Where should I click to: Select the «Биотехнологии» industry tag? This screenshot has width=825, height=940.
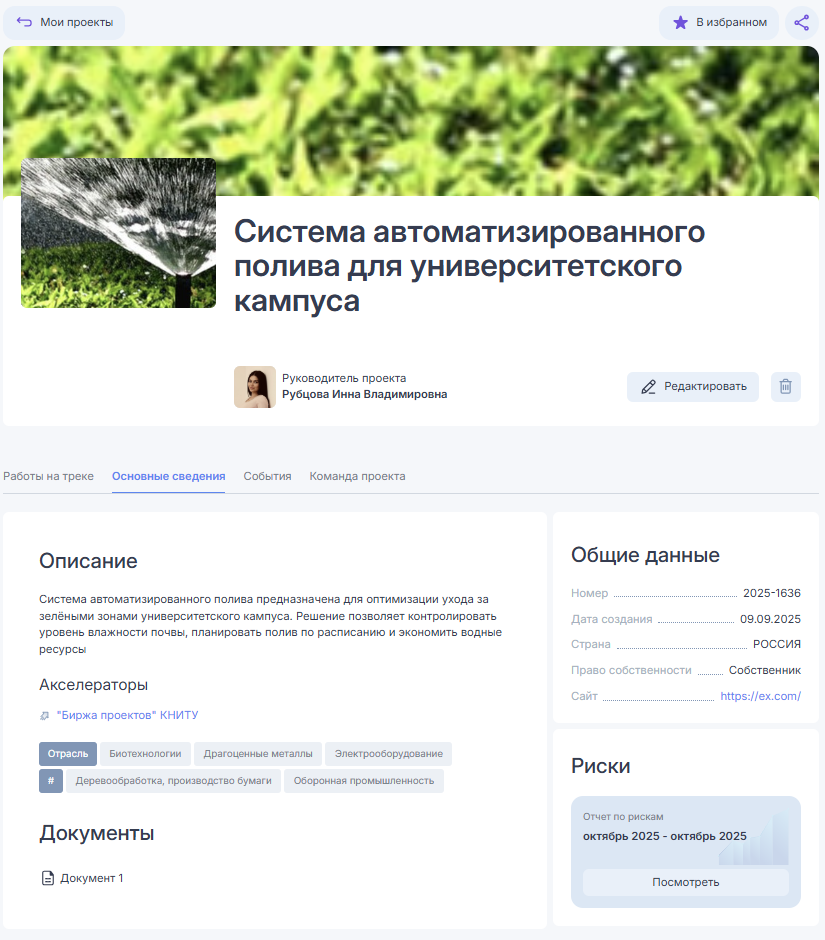[x=145, y=754]
